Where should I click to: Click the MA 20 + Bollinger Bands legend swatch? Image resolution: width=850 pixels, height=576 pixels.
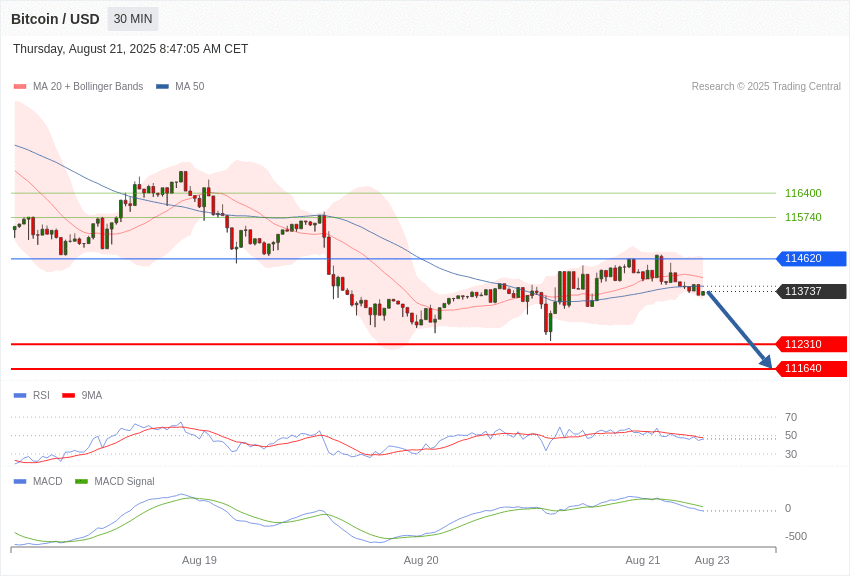(x=20, y=86)
